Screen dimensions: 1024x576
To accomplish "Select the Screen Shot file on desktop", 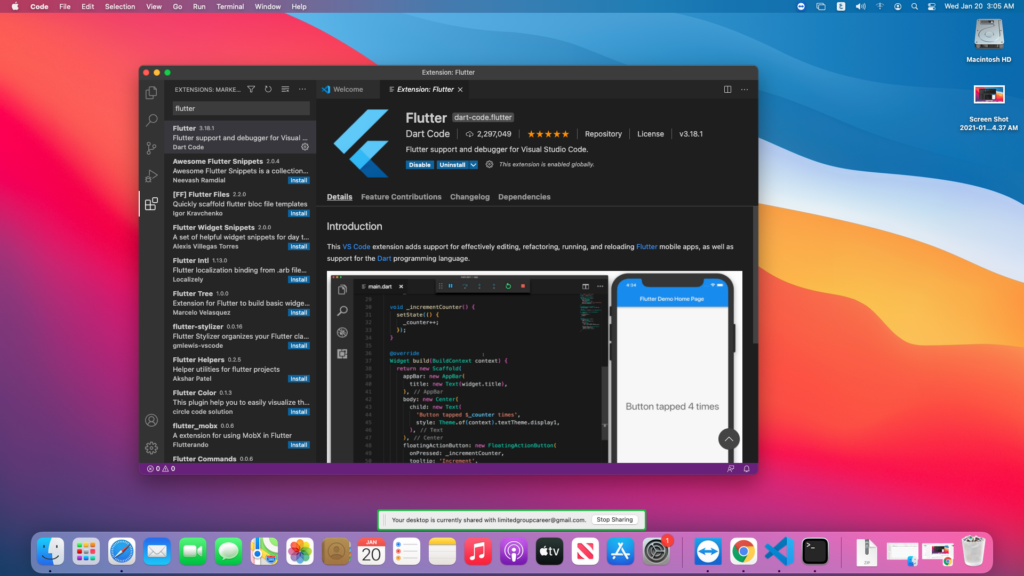I will 989,108.
